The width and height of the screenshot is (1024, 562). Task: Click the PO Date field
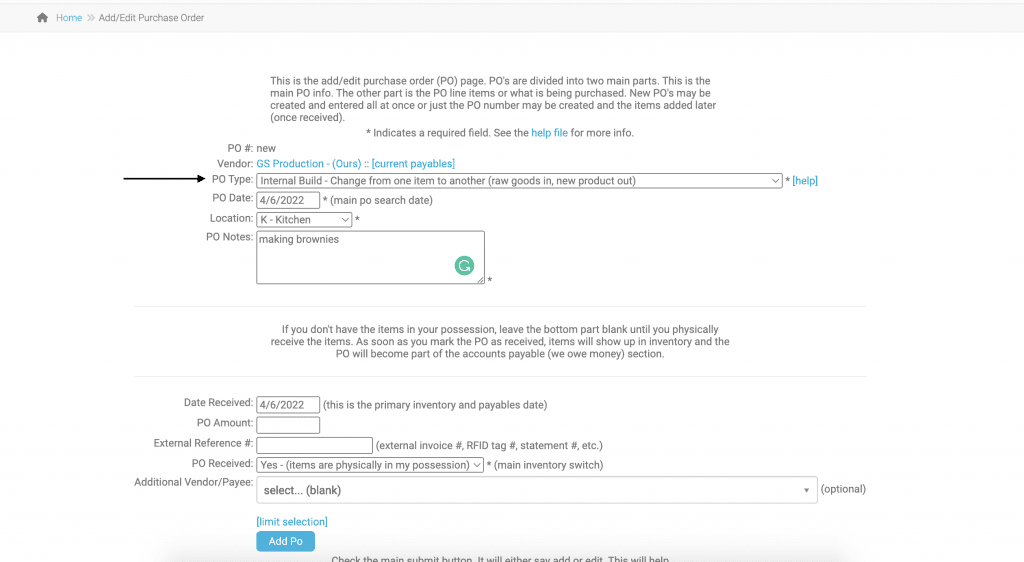[288, 200]
